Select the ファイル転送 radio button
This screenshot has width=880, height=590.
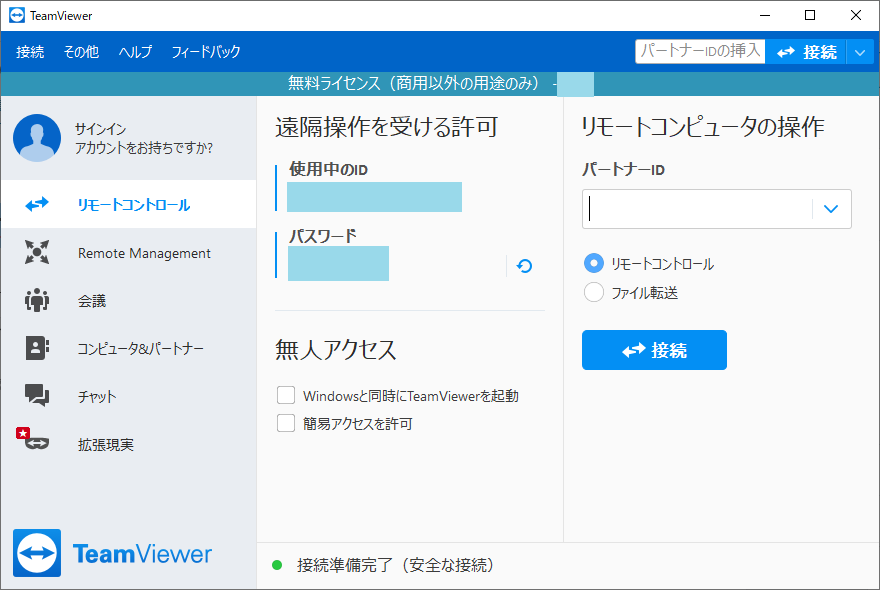[x=594, y=292]
